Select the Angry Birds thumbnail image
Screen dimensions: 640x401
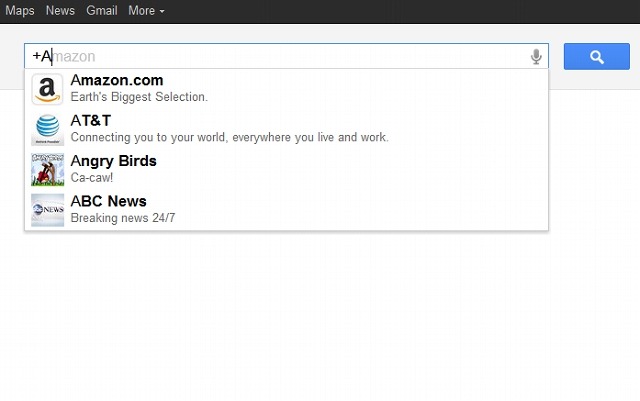tap(47, 169)
